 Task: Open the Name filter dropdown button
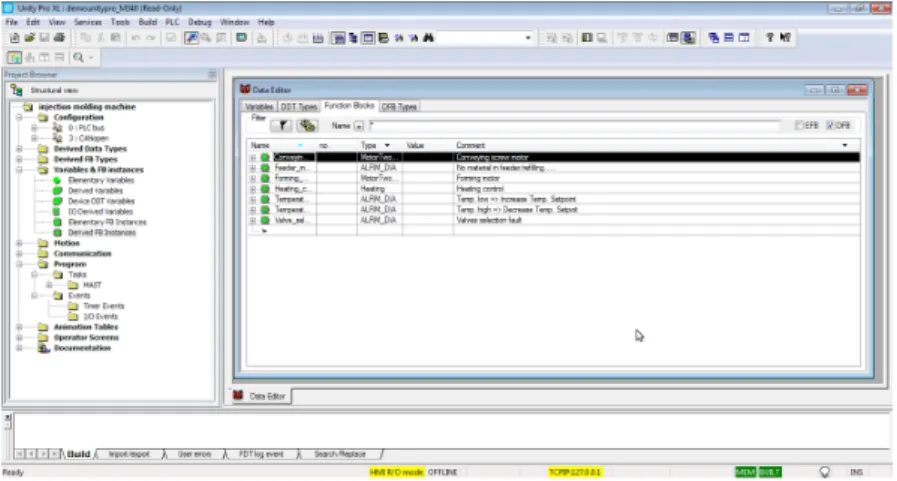(359, 126)
